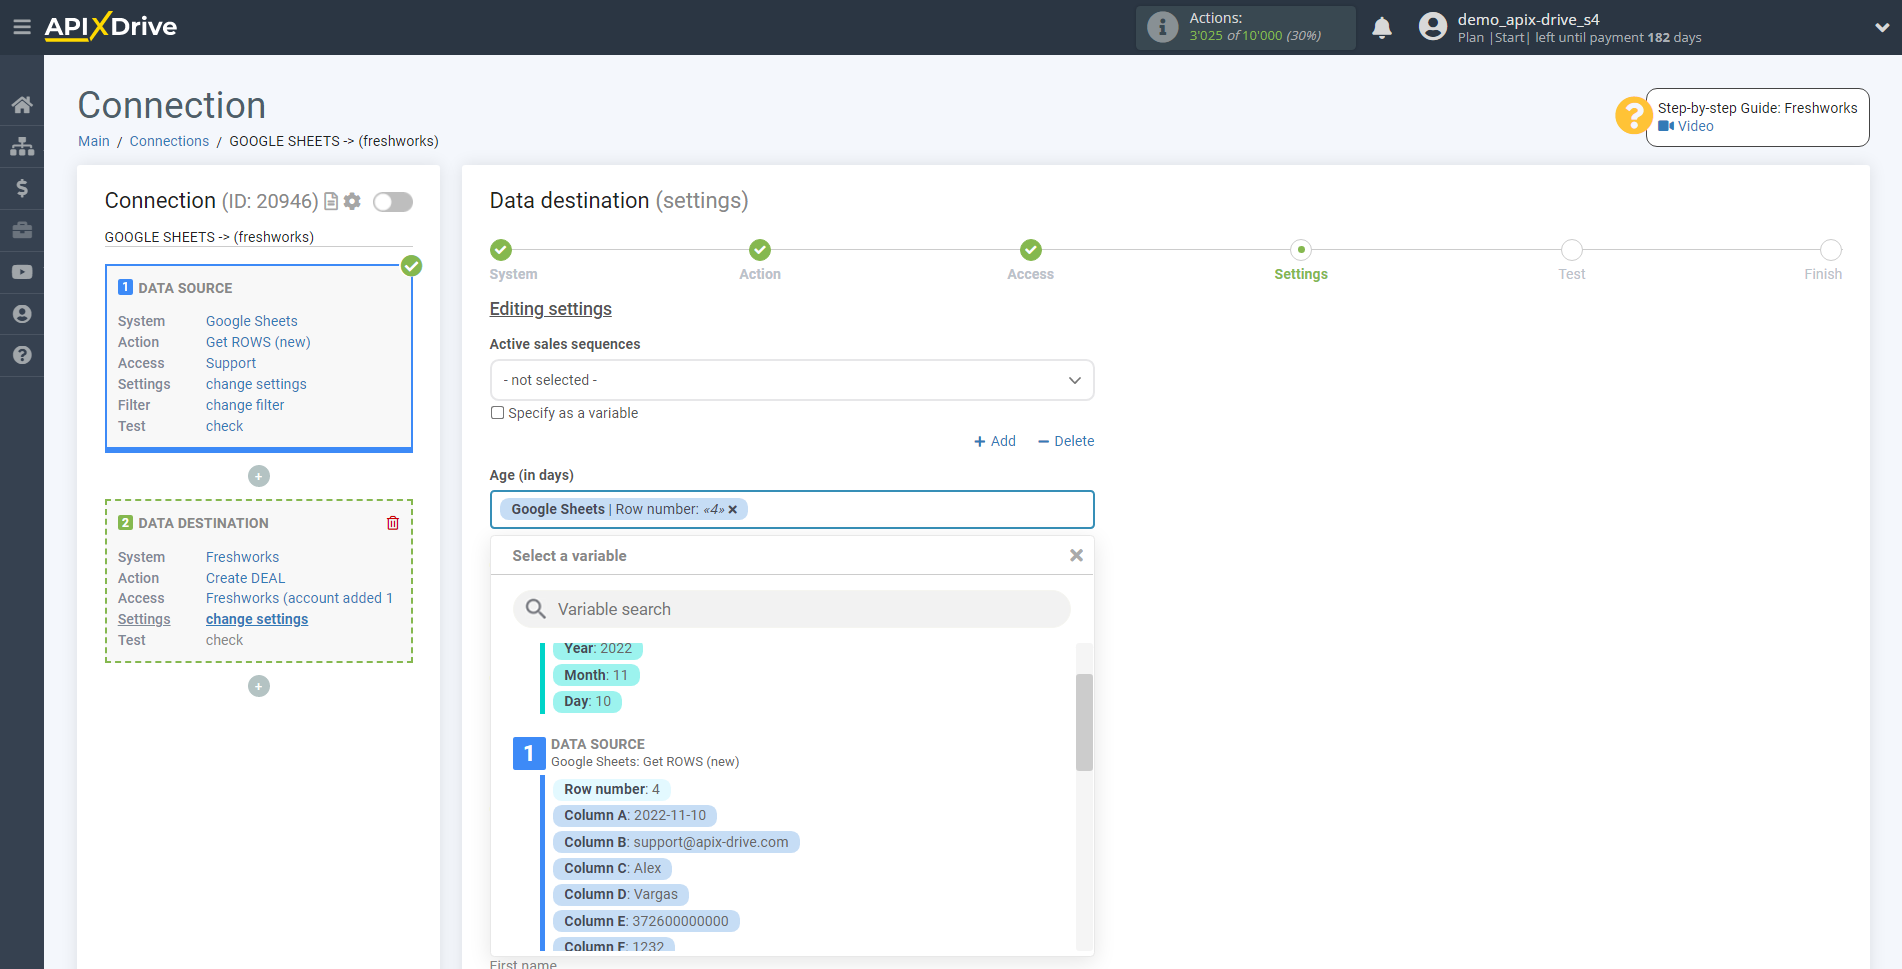Viewport: 1902px width, 969px height.
Task: Click the variable list scrollbar
Action: click(x=1084, y=722)
